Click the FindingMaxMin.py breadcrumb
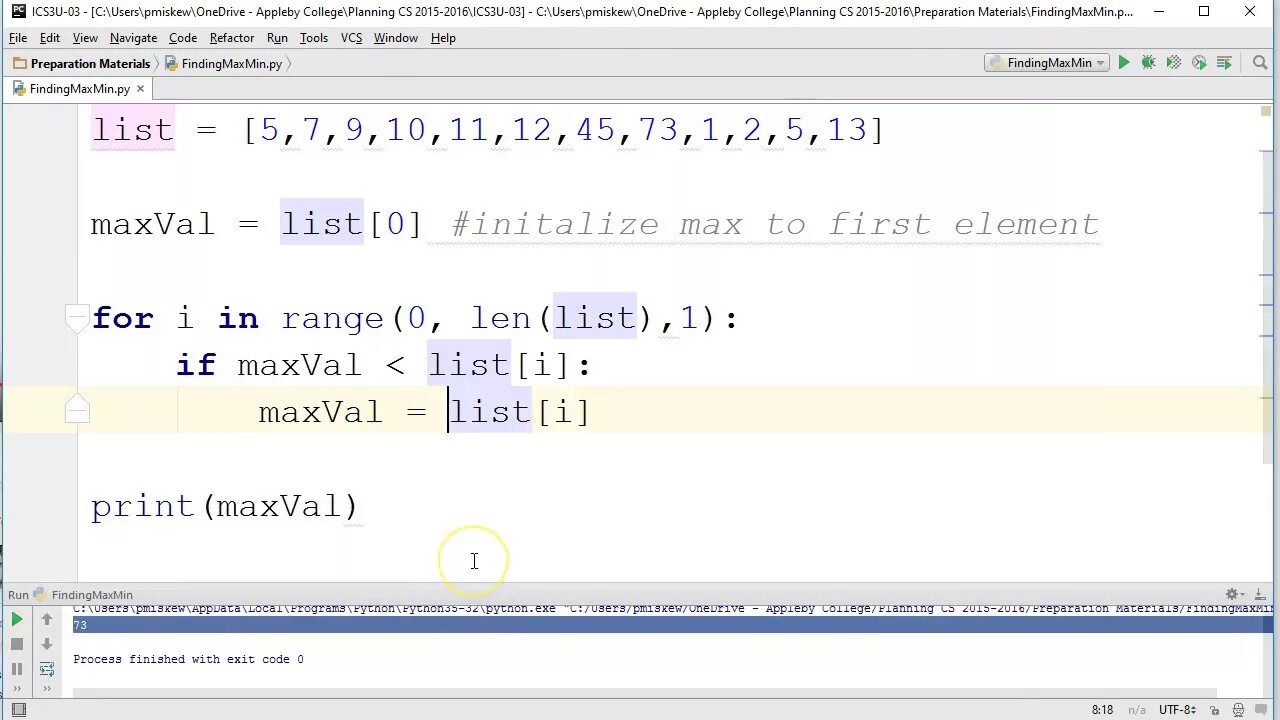The height and width of the screenshot is (720, 1280). [224, 63]
